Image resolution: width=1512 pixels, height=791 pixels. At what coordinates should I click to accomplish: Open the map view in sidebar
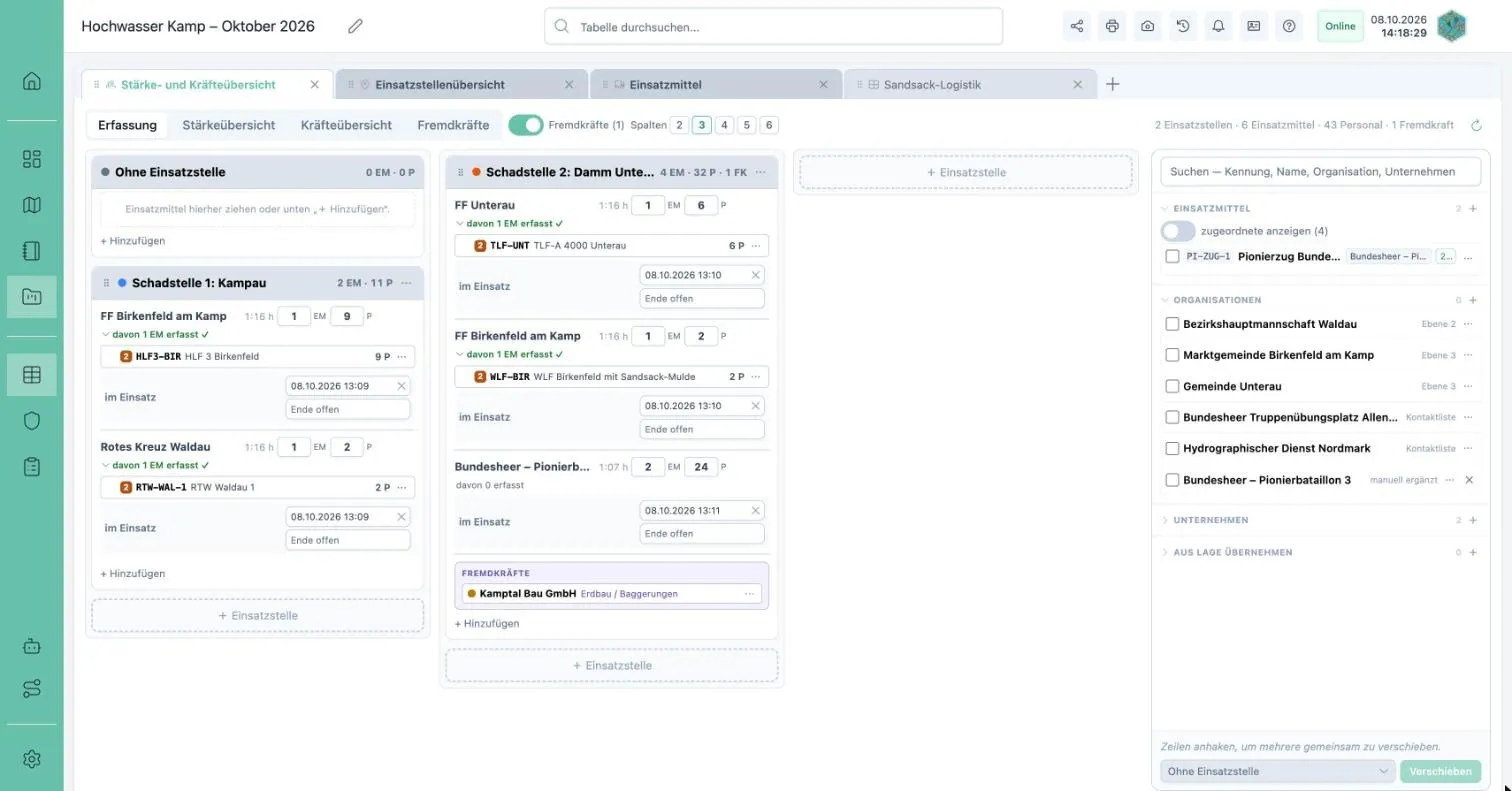coord(32,205)
